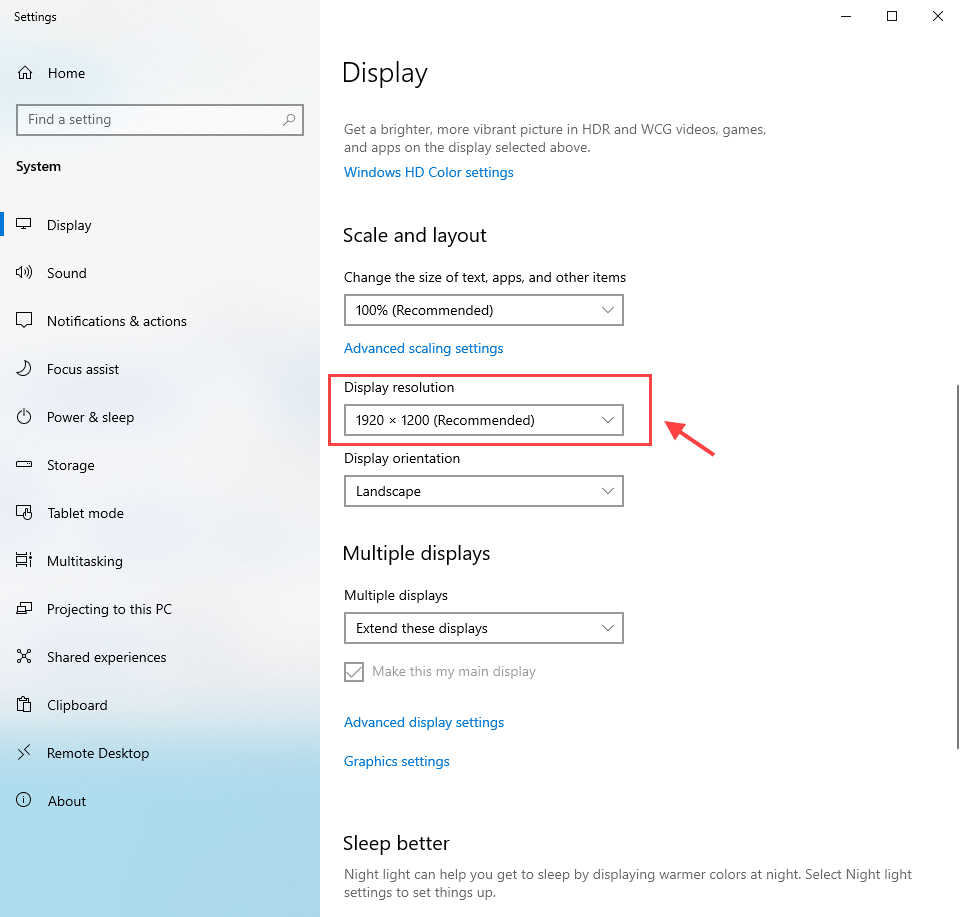Go to the Multitasking settings page

tap(84, 561)
